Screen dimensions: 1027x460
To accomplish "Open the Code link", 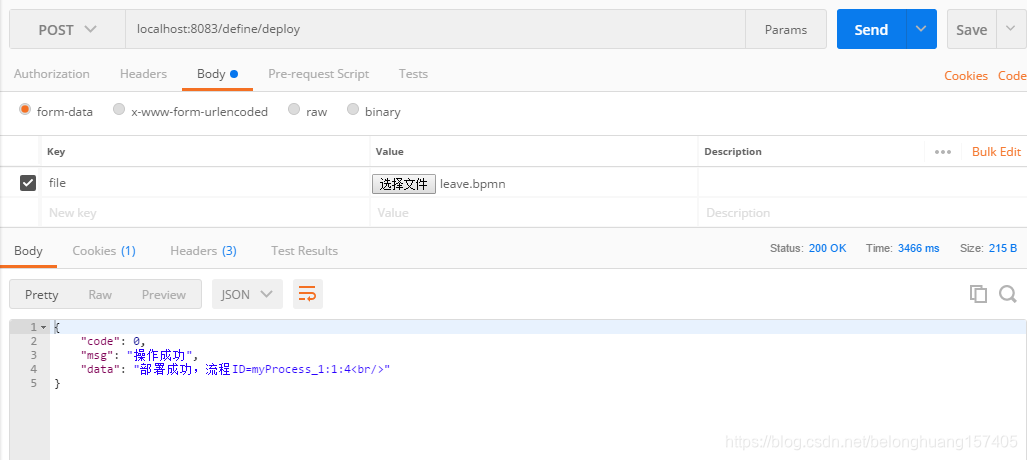I will [1012, 76].
